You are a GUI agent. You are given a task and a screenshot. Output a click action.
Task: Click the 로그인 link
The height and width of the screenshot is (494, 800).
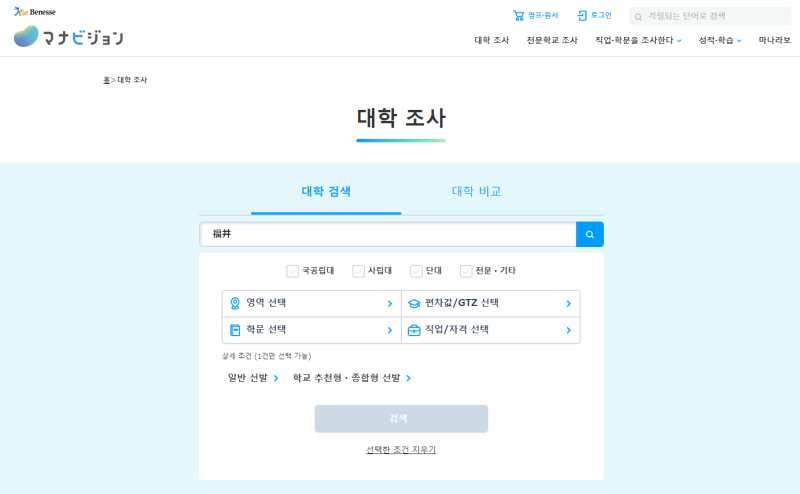[x=601, y=16]
